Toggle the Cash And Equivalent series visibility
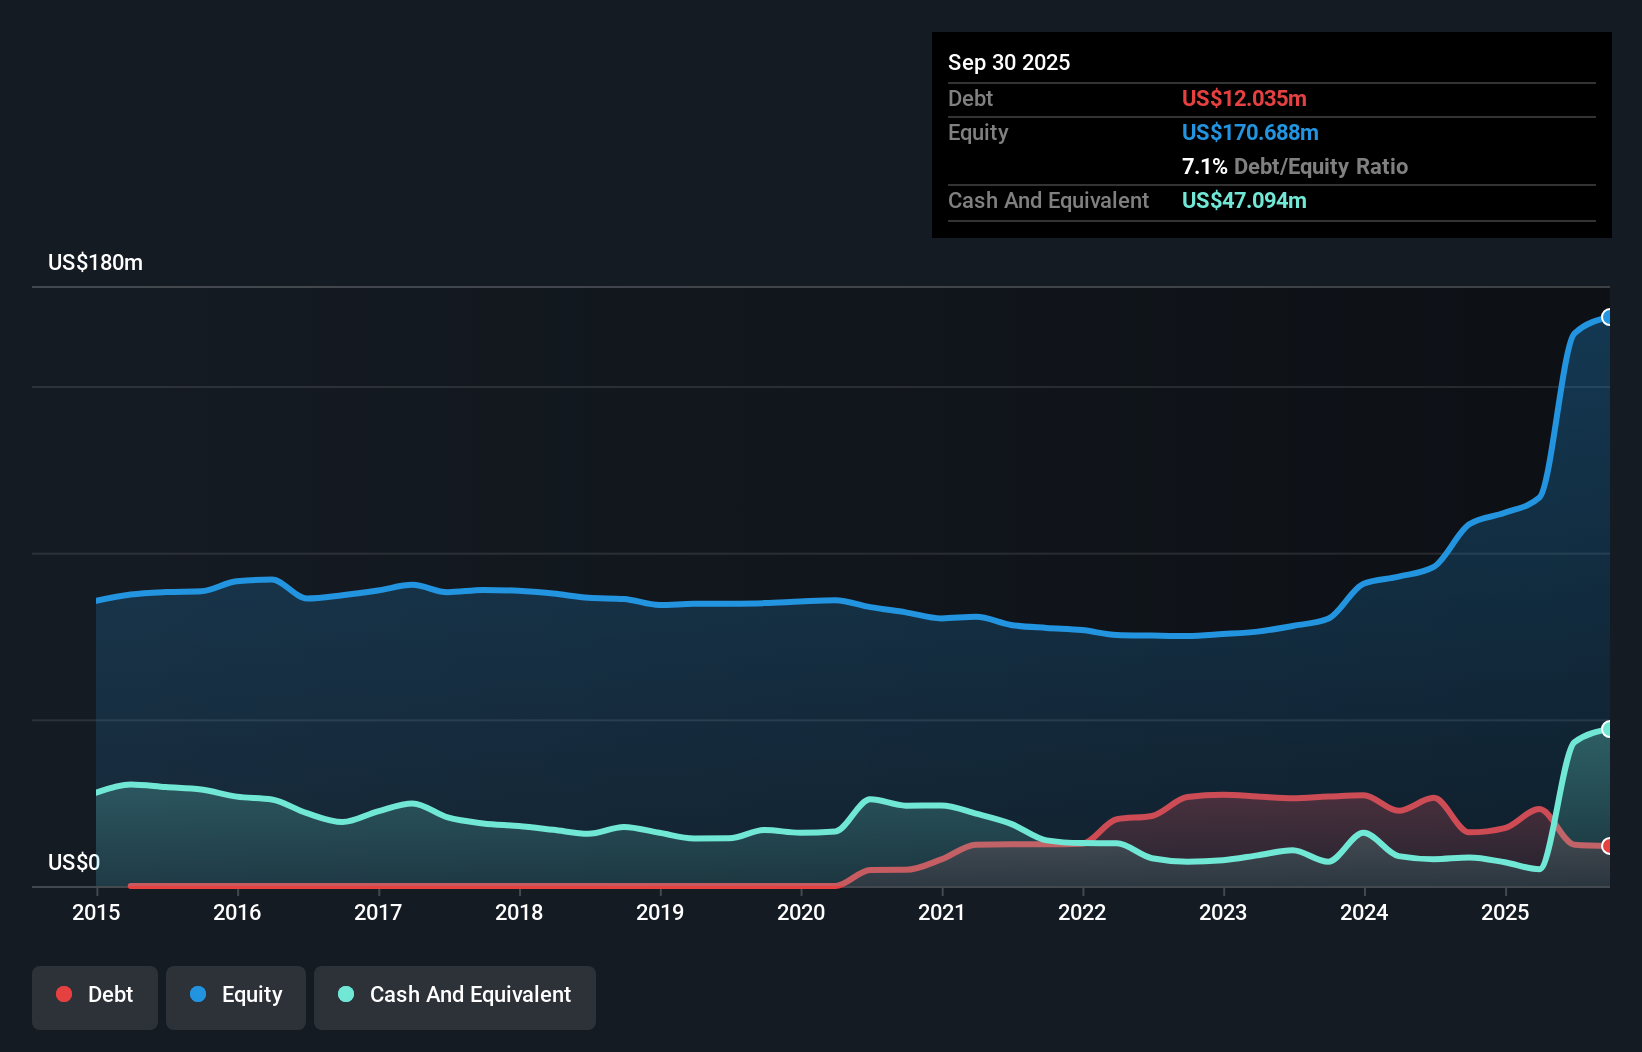Viewport: 1642px width, 1052px height. 455,997
